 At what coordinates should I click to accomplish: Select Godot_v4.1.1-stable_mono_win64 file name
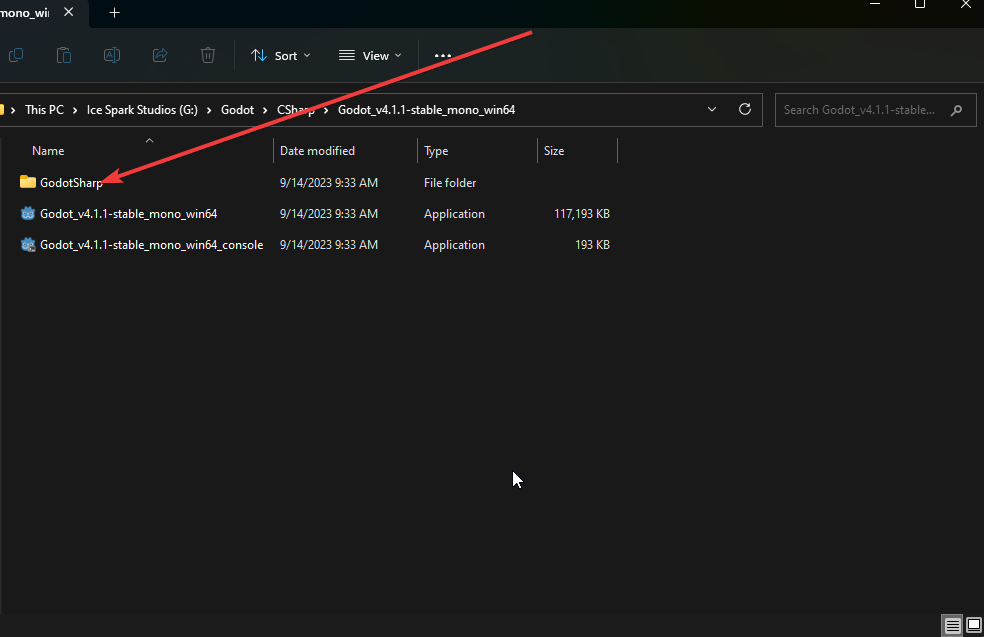pos(129,213)
